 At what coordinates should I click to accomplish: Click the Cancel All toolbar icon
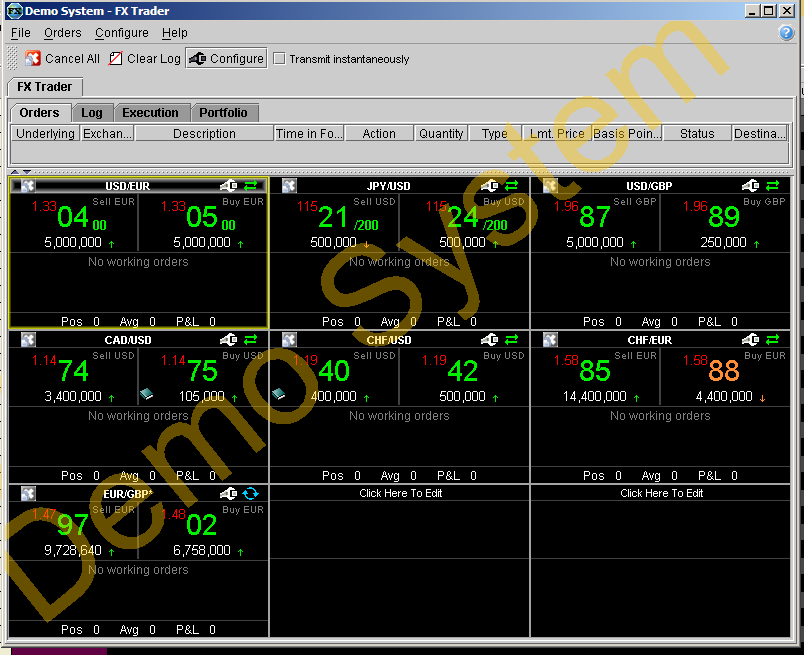pyautogui.click(x=33, y=58)
